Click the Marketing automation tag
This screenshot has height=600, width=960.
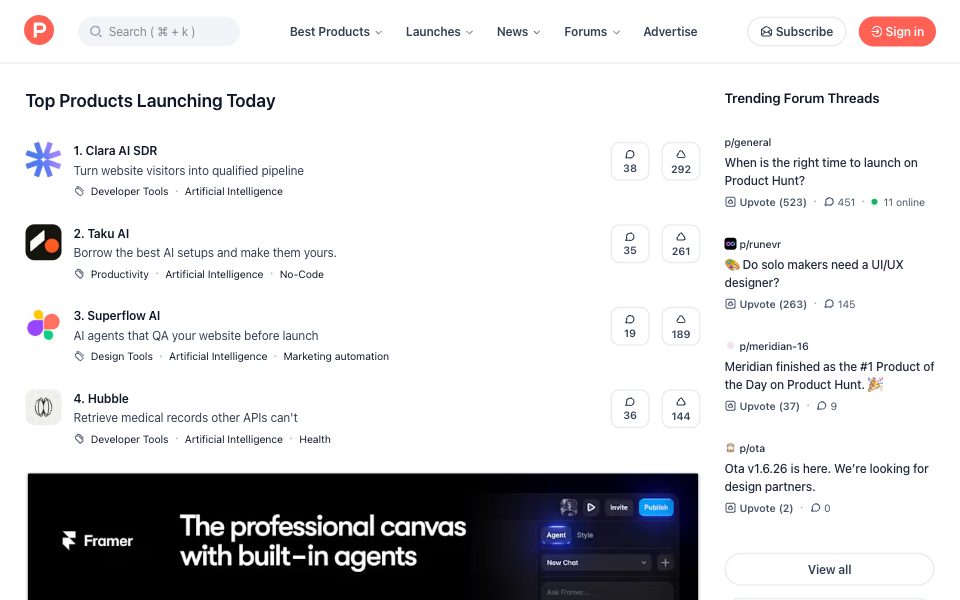336,356
